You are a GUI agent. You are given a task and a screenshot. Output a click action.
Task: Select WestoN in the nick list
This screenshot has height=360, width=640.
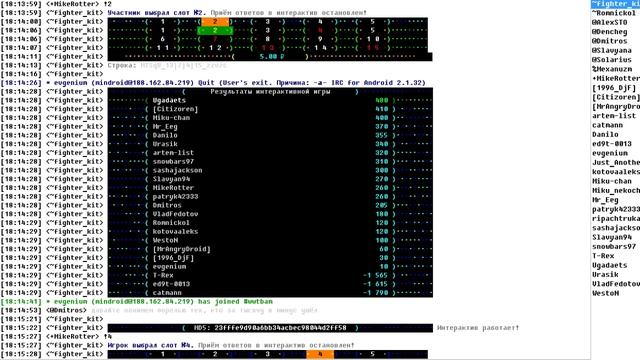click(x=605, y=293)
